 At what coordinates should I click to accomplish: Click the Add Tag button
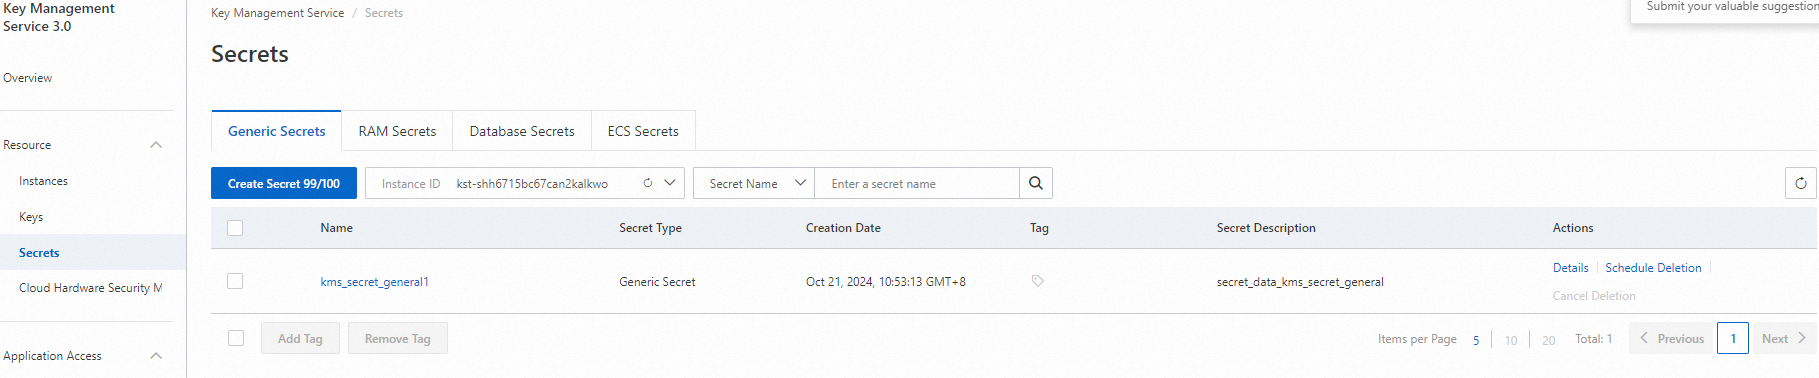coord(300,338)
